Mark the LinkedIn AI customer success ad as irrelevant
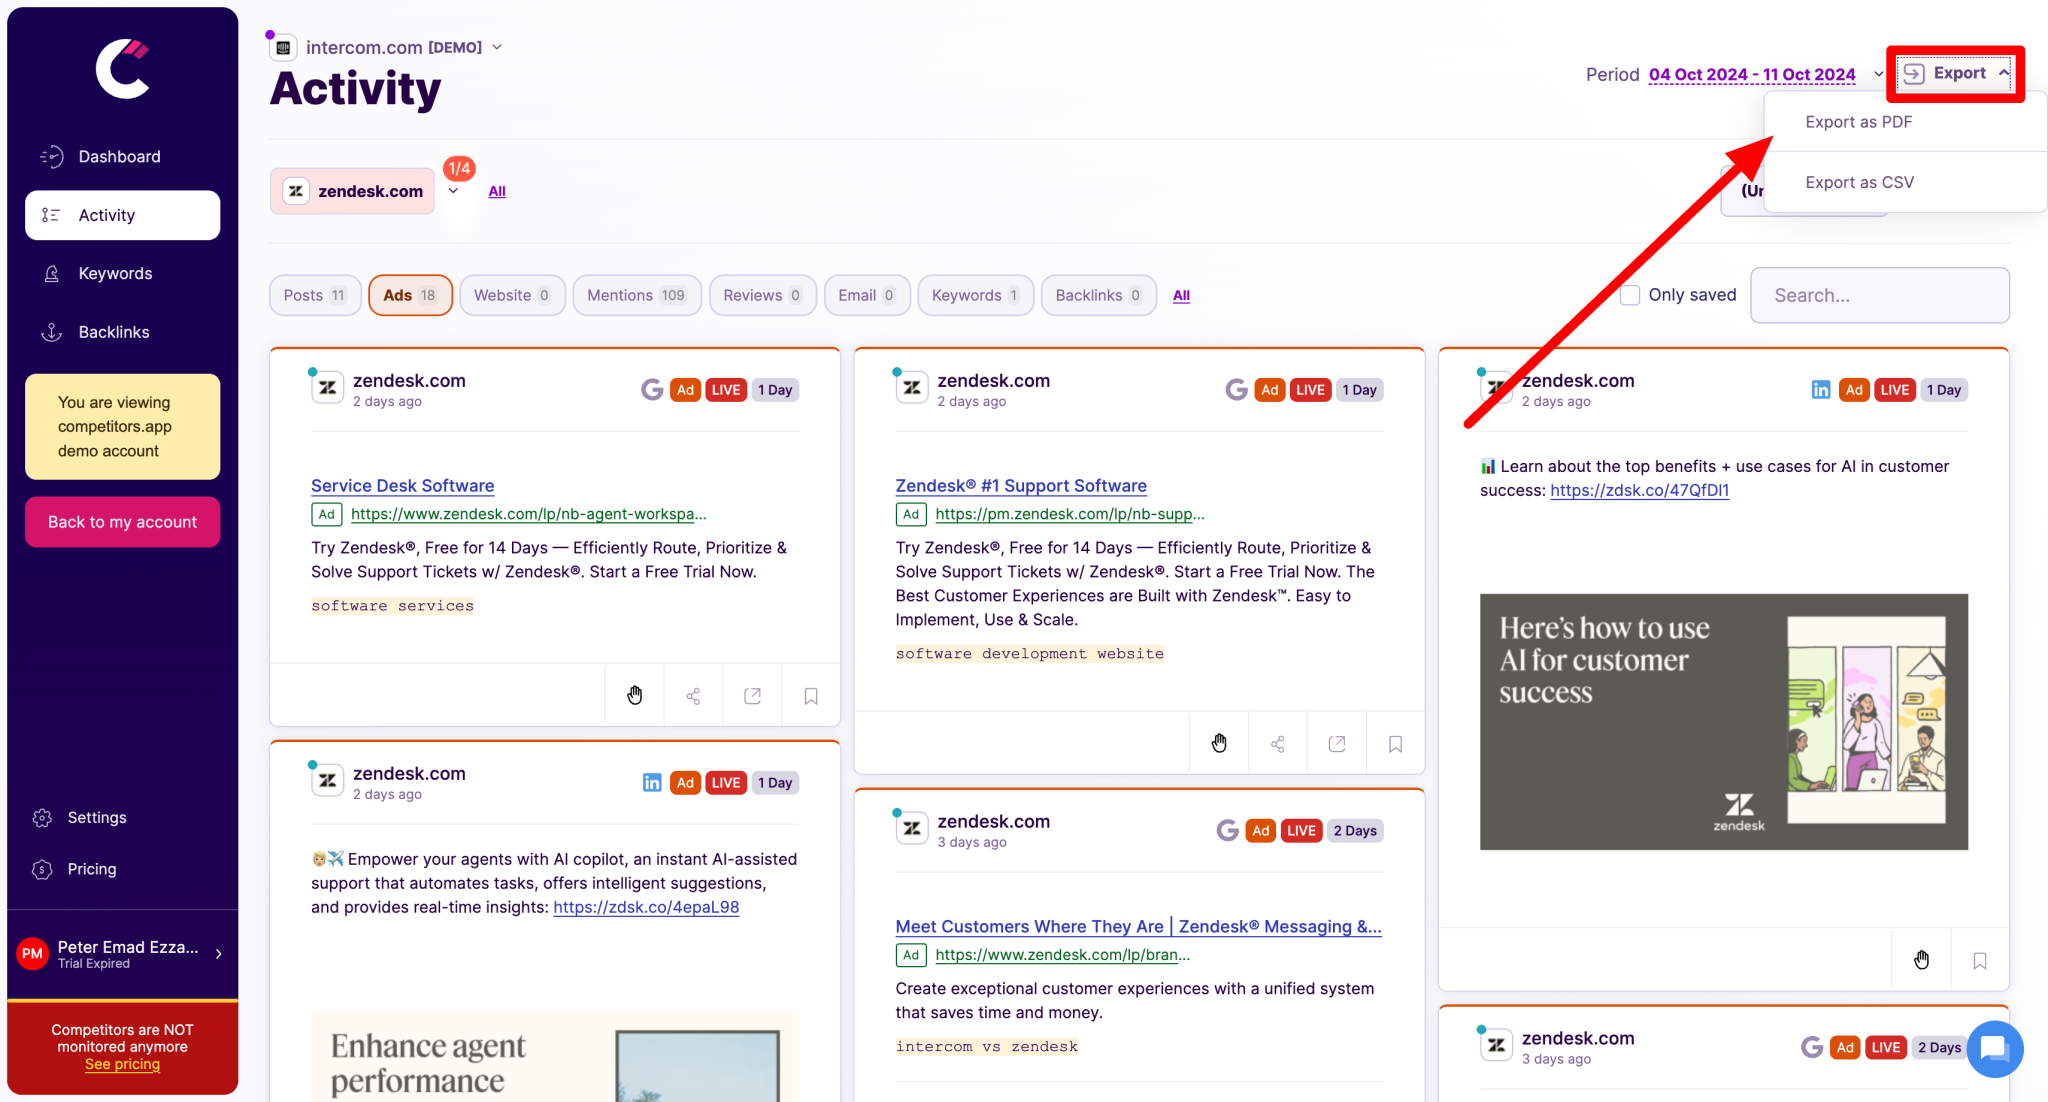The image size is (2048, 1102). (x=1921, y=959)
